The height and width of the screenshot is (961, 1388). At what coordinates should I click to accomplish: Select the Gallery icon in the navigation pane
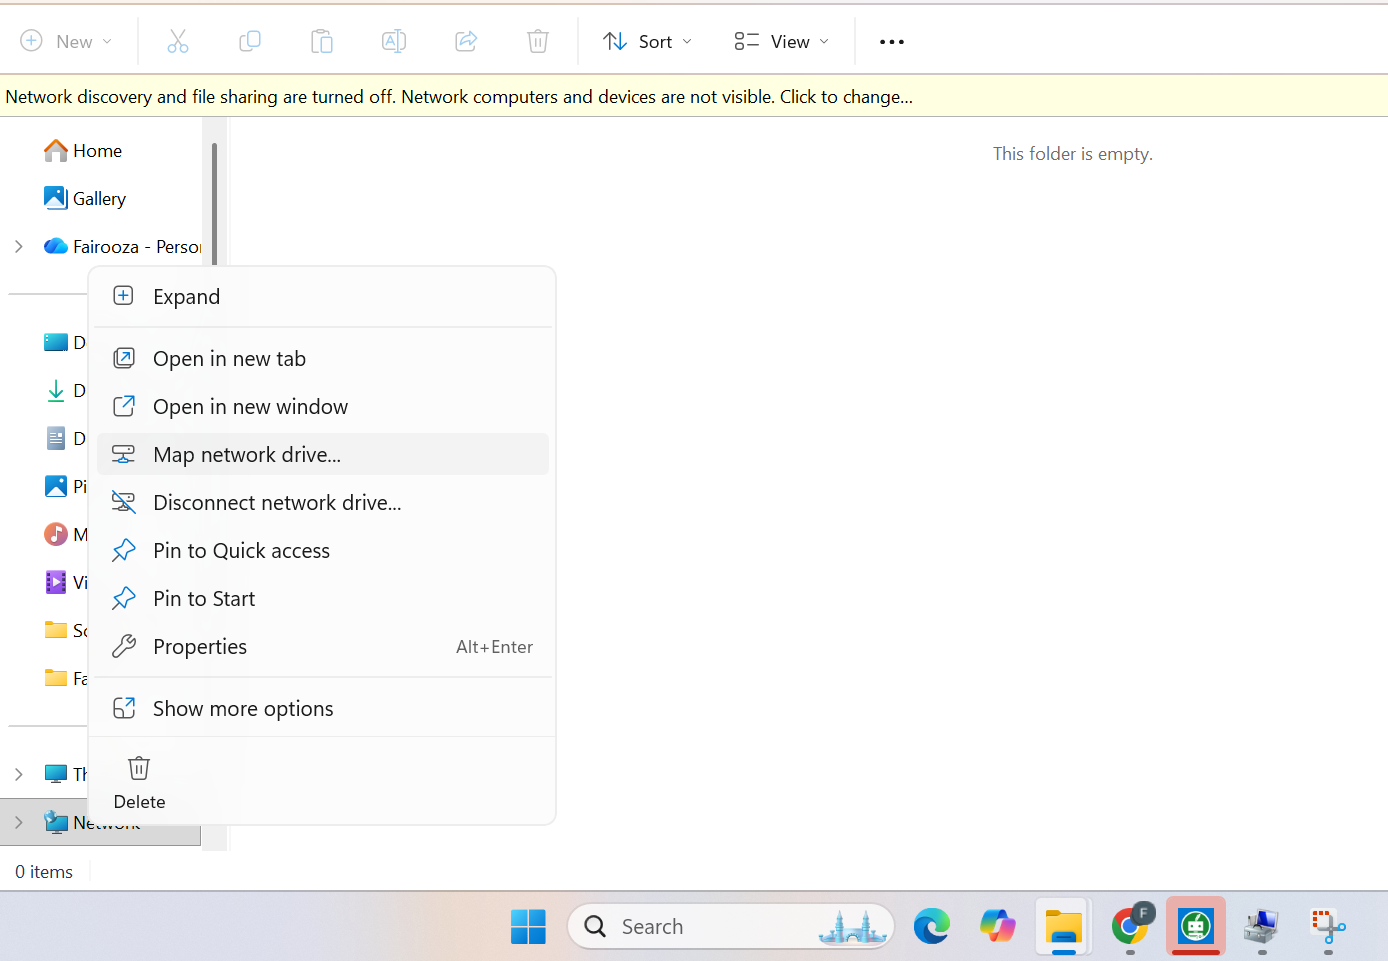[57, 198]
